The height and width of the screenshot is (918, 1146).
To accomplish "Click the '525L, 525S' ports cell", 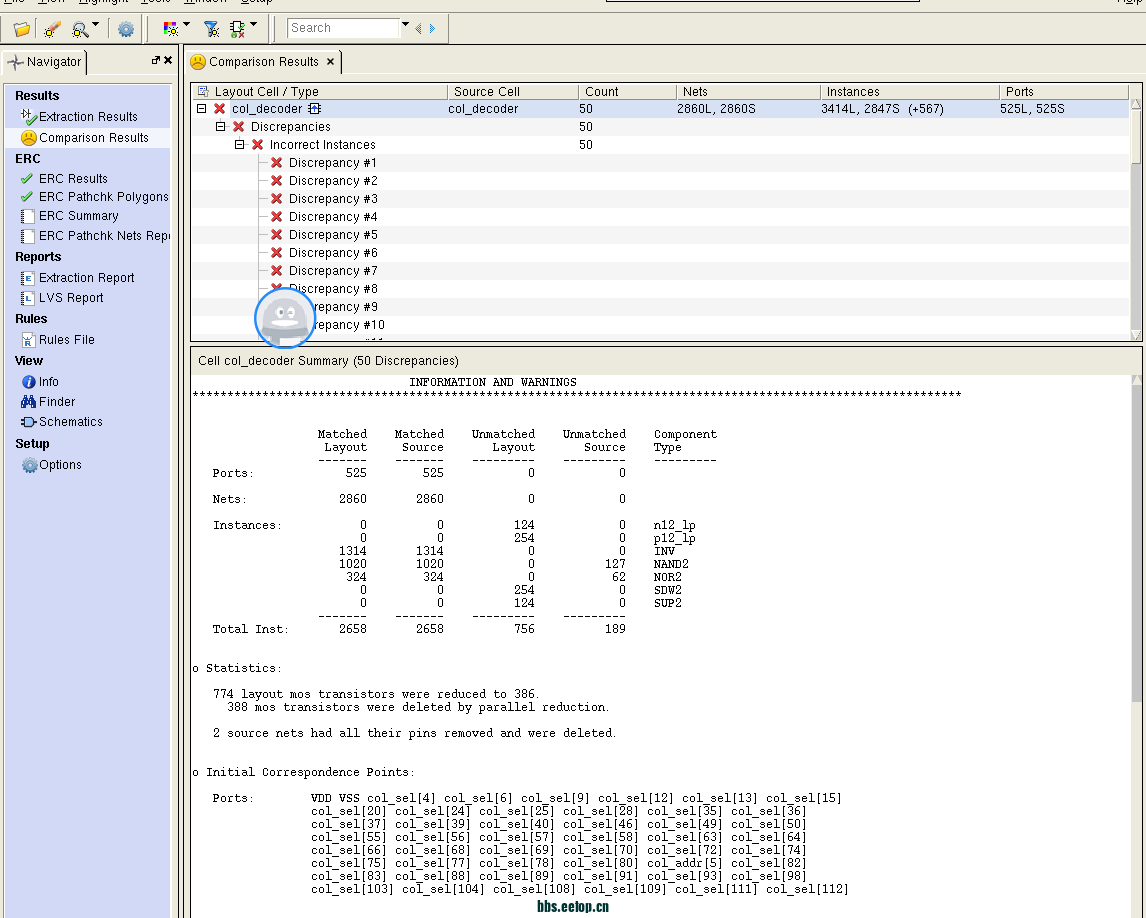I will tap(1032, 109).
